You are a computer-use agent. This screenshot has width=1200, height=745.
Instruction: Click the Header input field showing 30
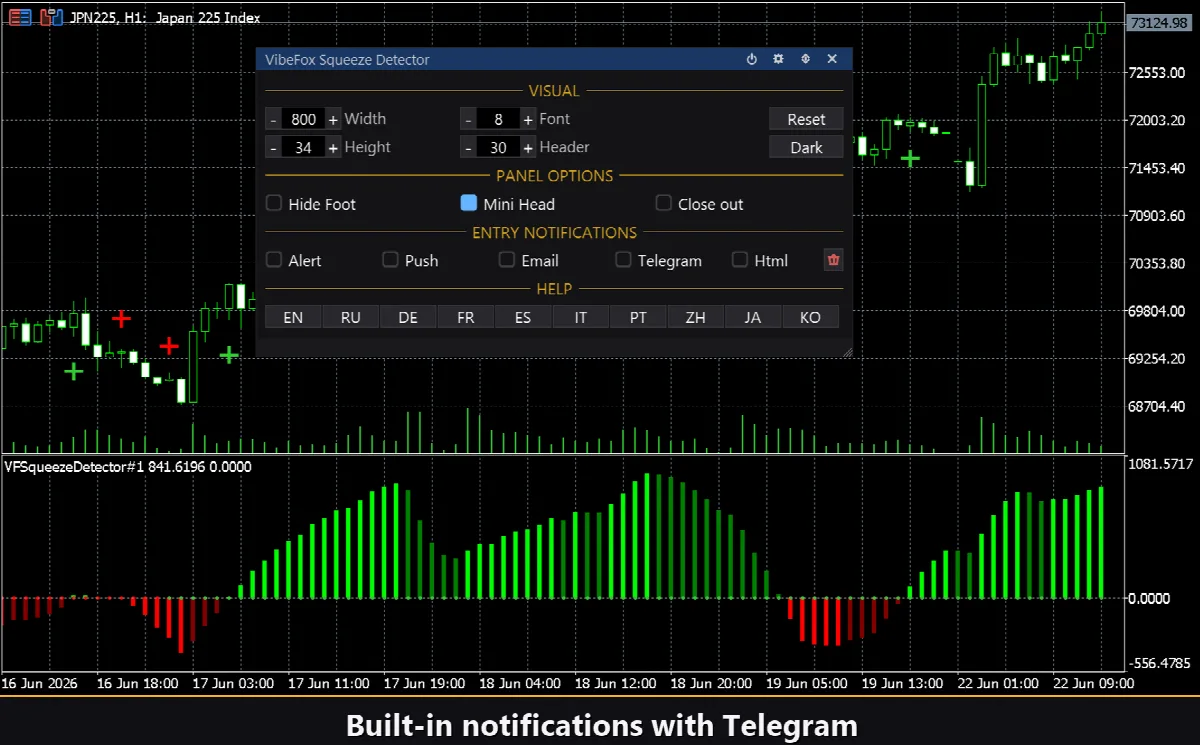[498, 148]
